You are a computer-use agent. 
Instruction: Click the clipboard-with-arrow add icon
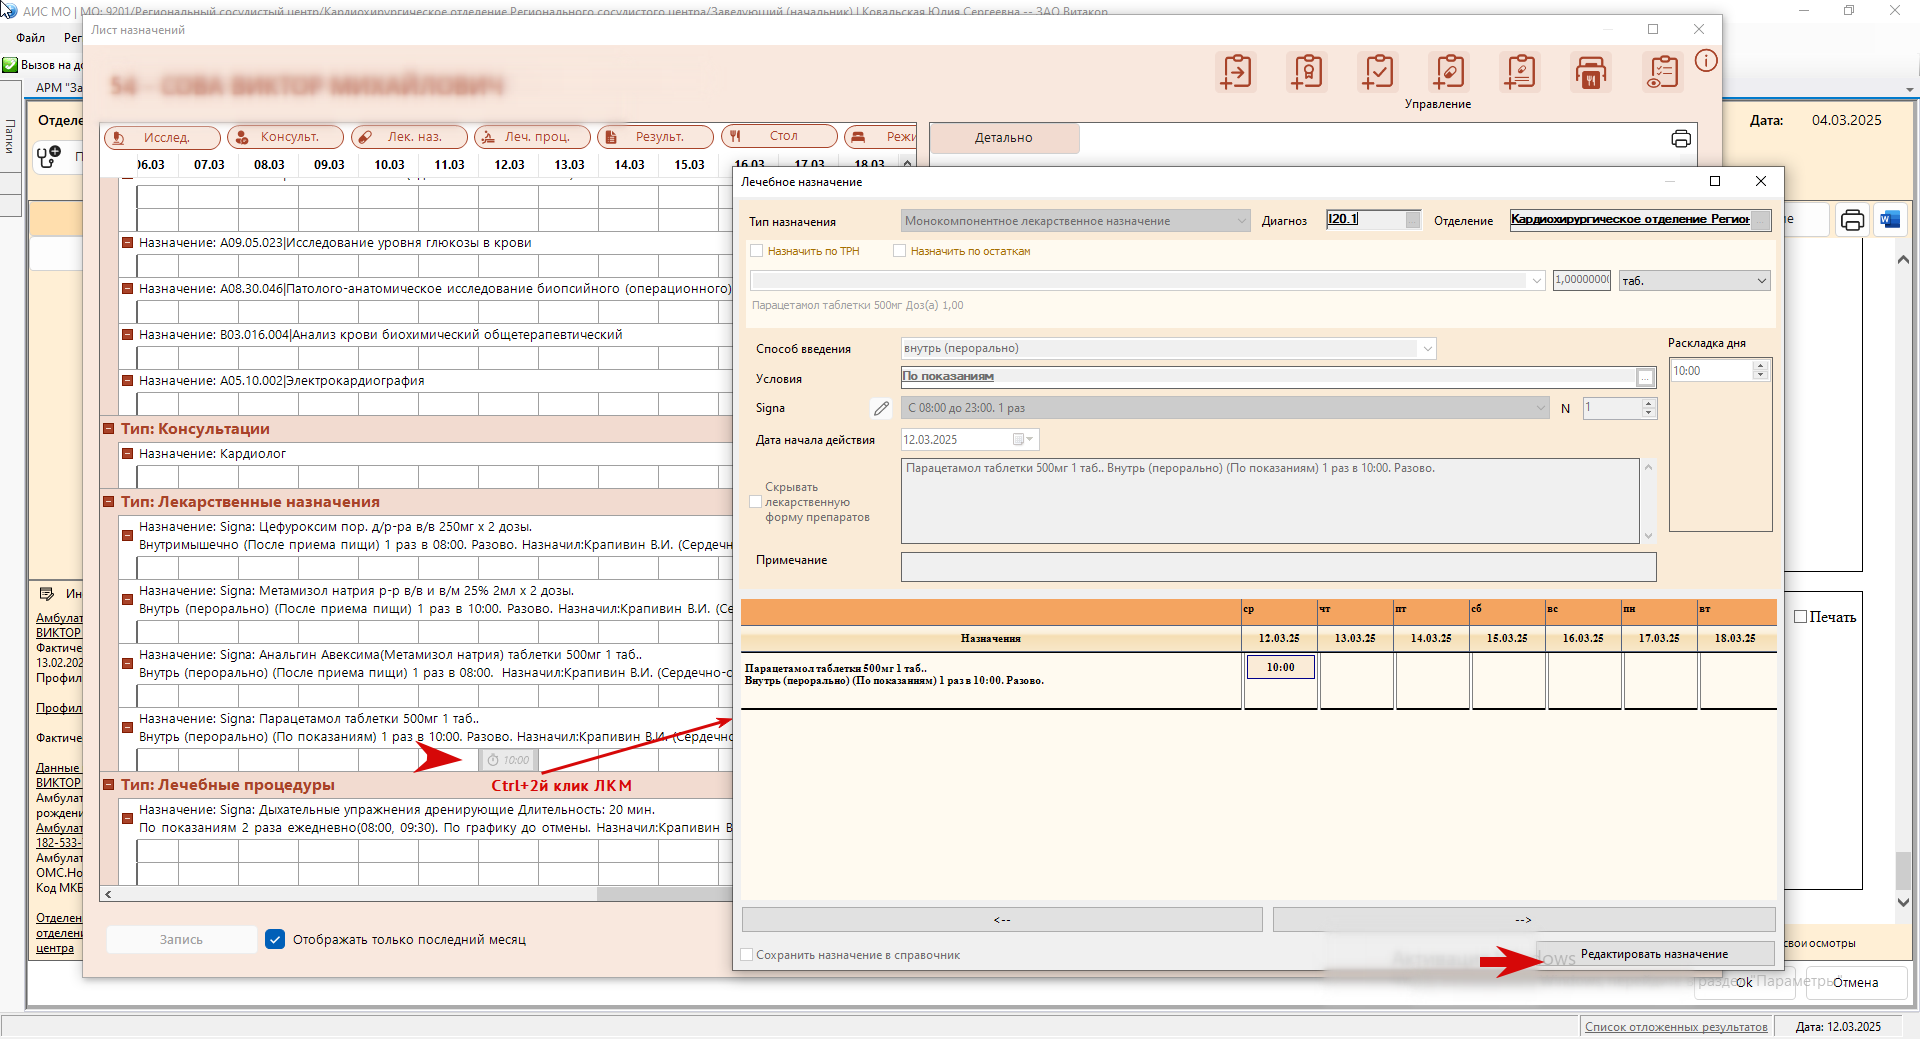[1236, 72]
